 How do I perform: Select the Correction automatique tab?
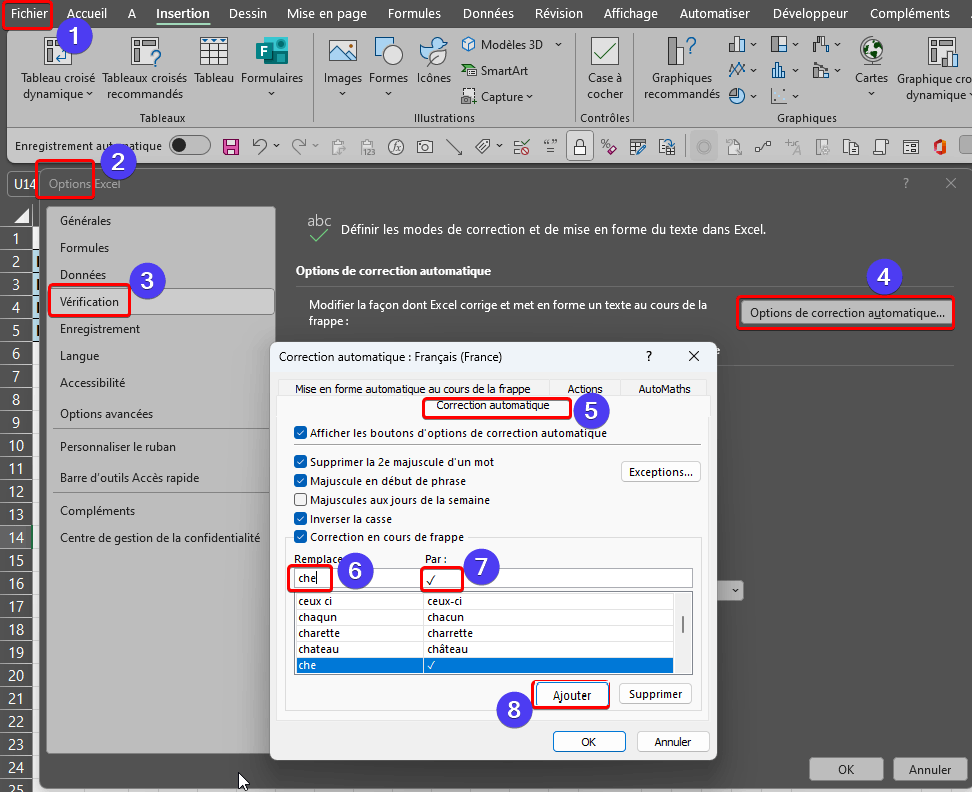(x=493, y=405)
